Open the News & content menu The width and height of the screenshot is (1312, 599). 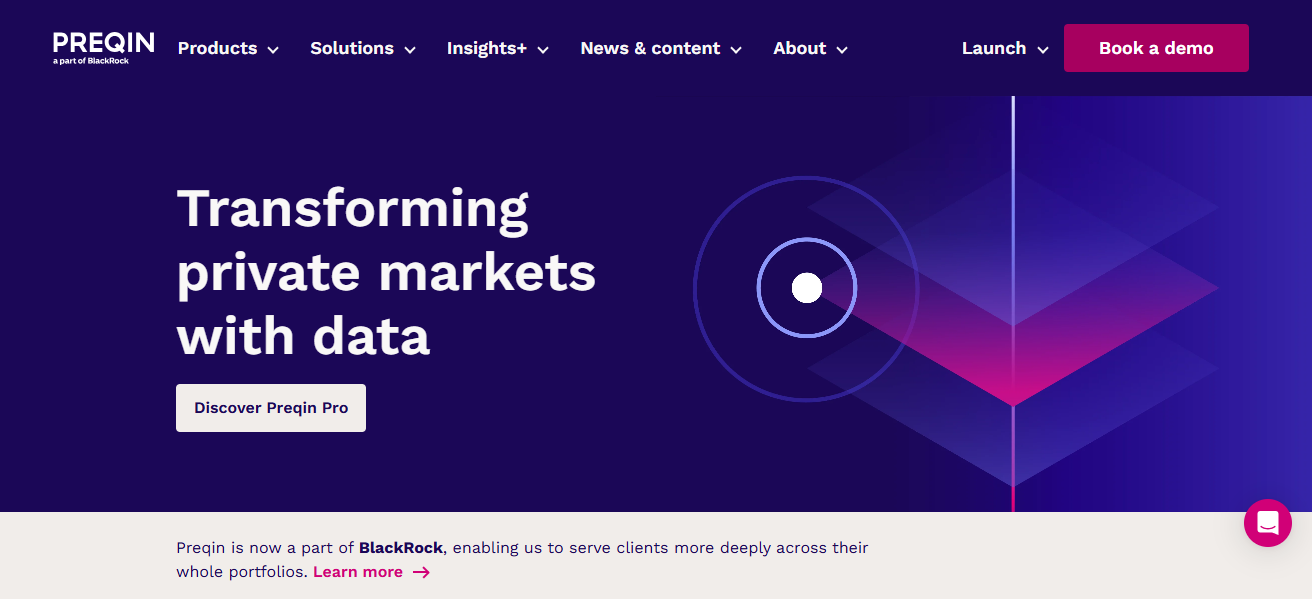coord(650,48)
